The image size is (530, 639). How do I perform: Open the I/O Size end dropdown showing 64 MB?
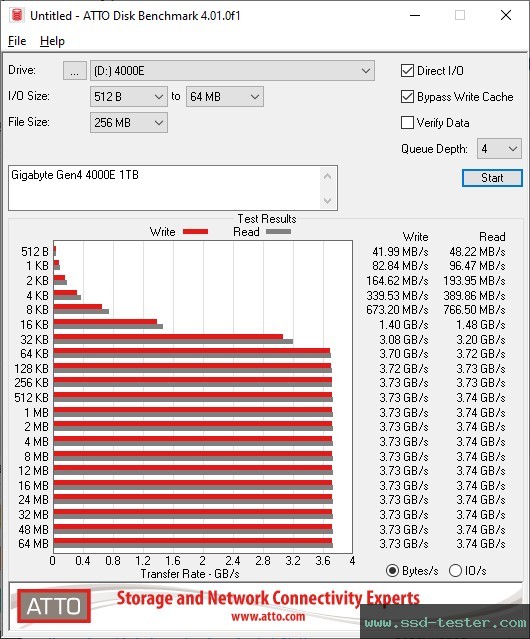coord(225,97)
